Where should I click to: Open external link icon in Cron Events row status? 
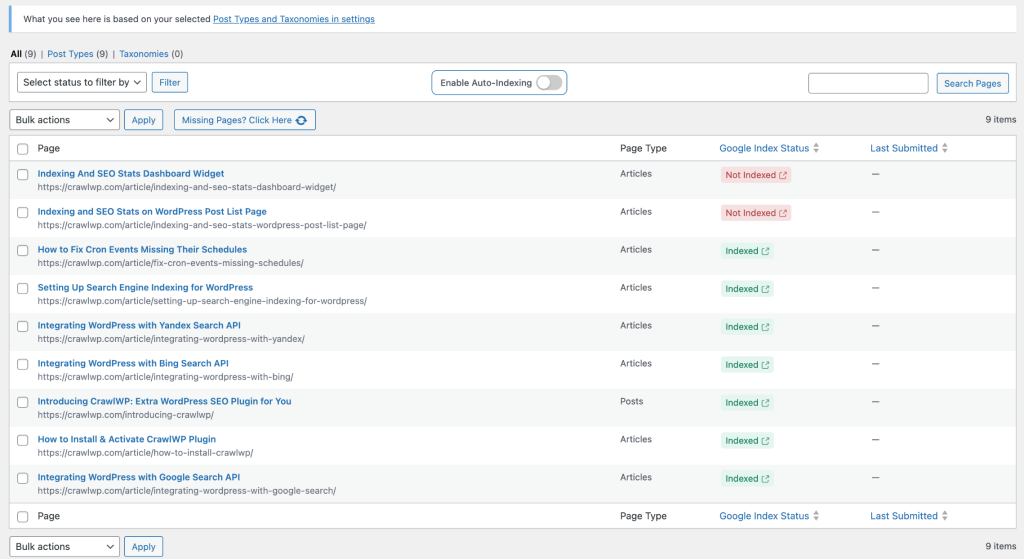coord(765,251)
